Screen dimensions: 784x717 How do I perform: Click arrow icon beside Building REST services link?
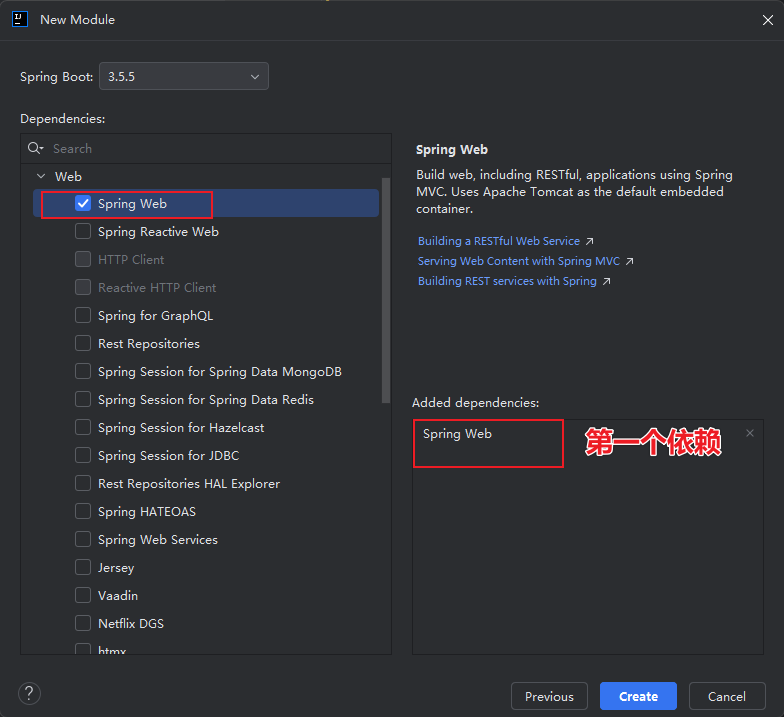(x=606, y=282)
